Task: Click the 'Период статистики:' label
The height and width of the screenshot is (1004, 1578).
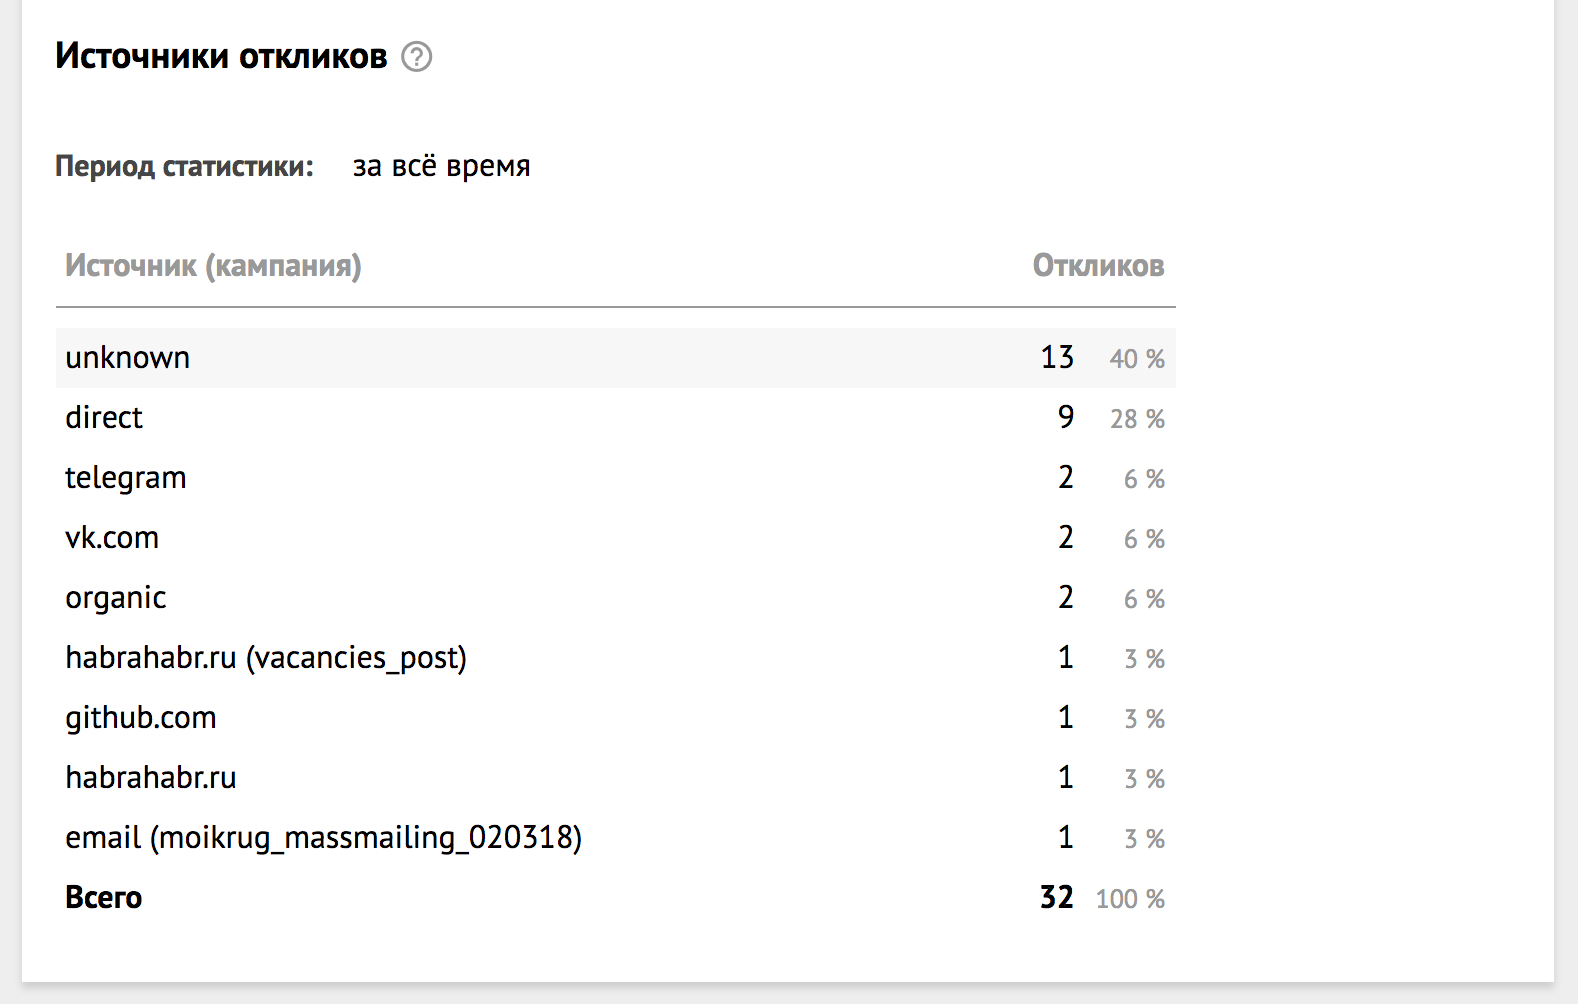Action: [184, 166]
